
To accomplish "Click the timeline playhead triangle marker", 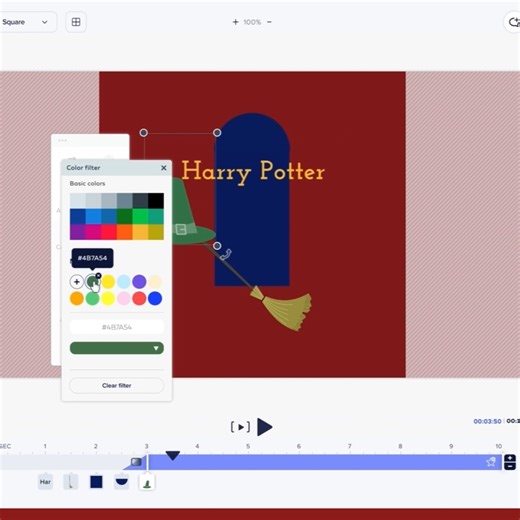I will [x=173, y=455].
